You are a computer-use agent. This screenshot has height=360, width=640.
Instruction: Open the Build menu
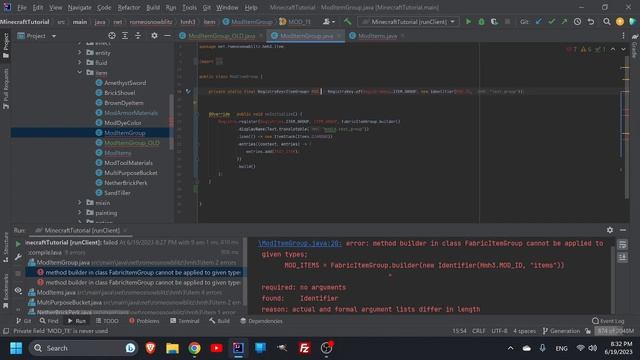(153, 7)
